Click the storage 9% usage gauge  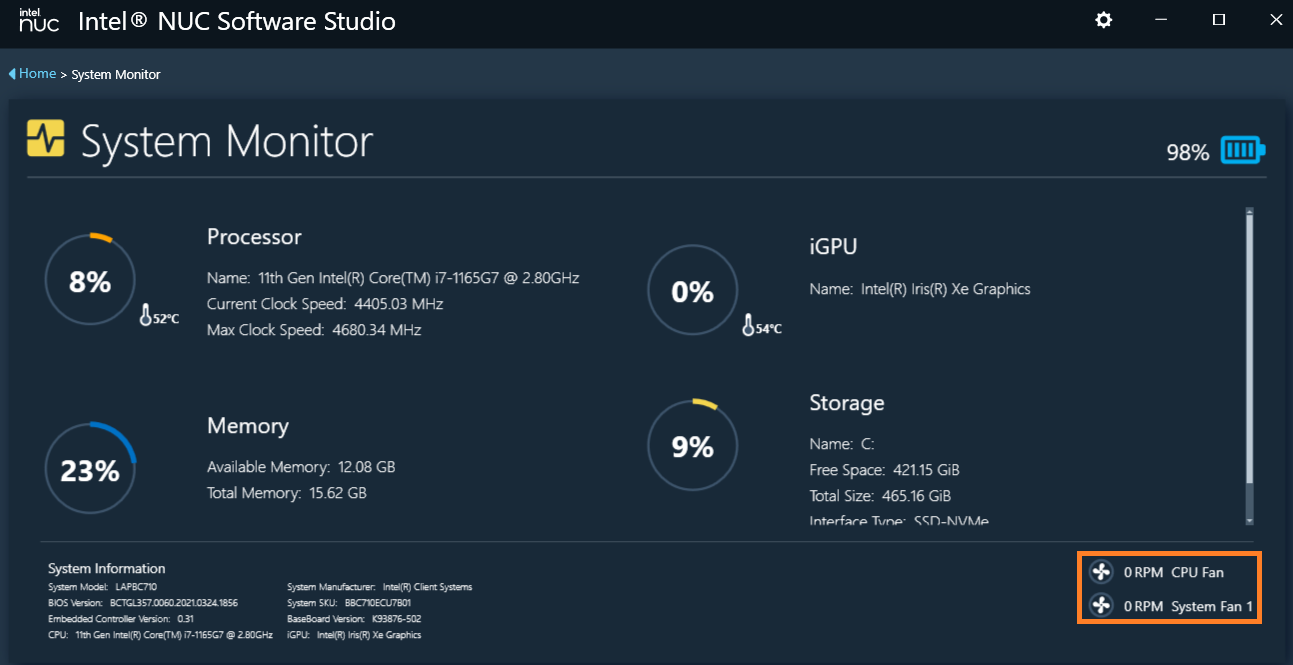[x=693, y=446]
